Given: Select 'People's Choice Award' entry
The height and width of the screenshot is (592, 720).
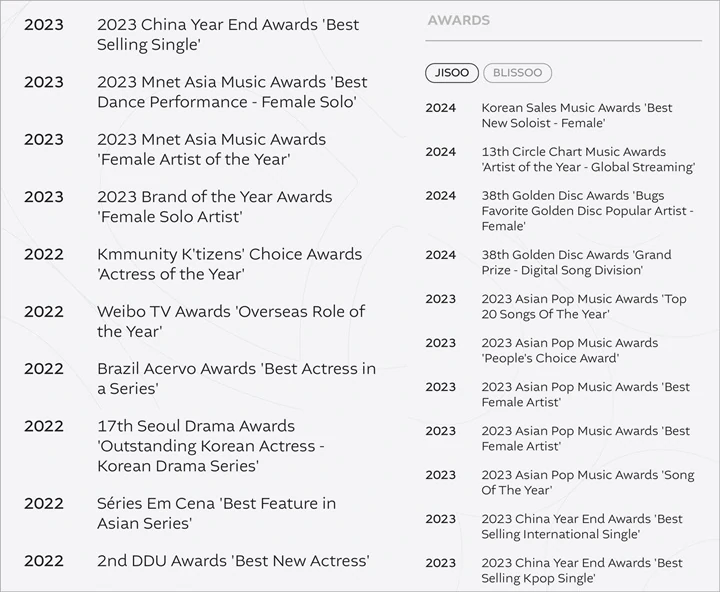Looking at the screenshot, I should (x=569, y=350).
